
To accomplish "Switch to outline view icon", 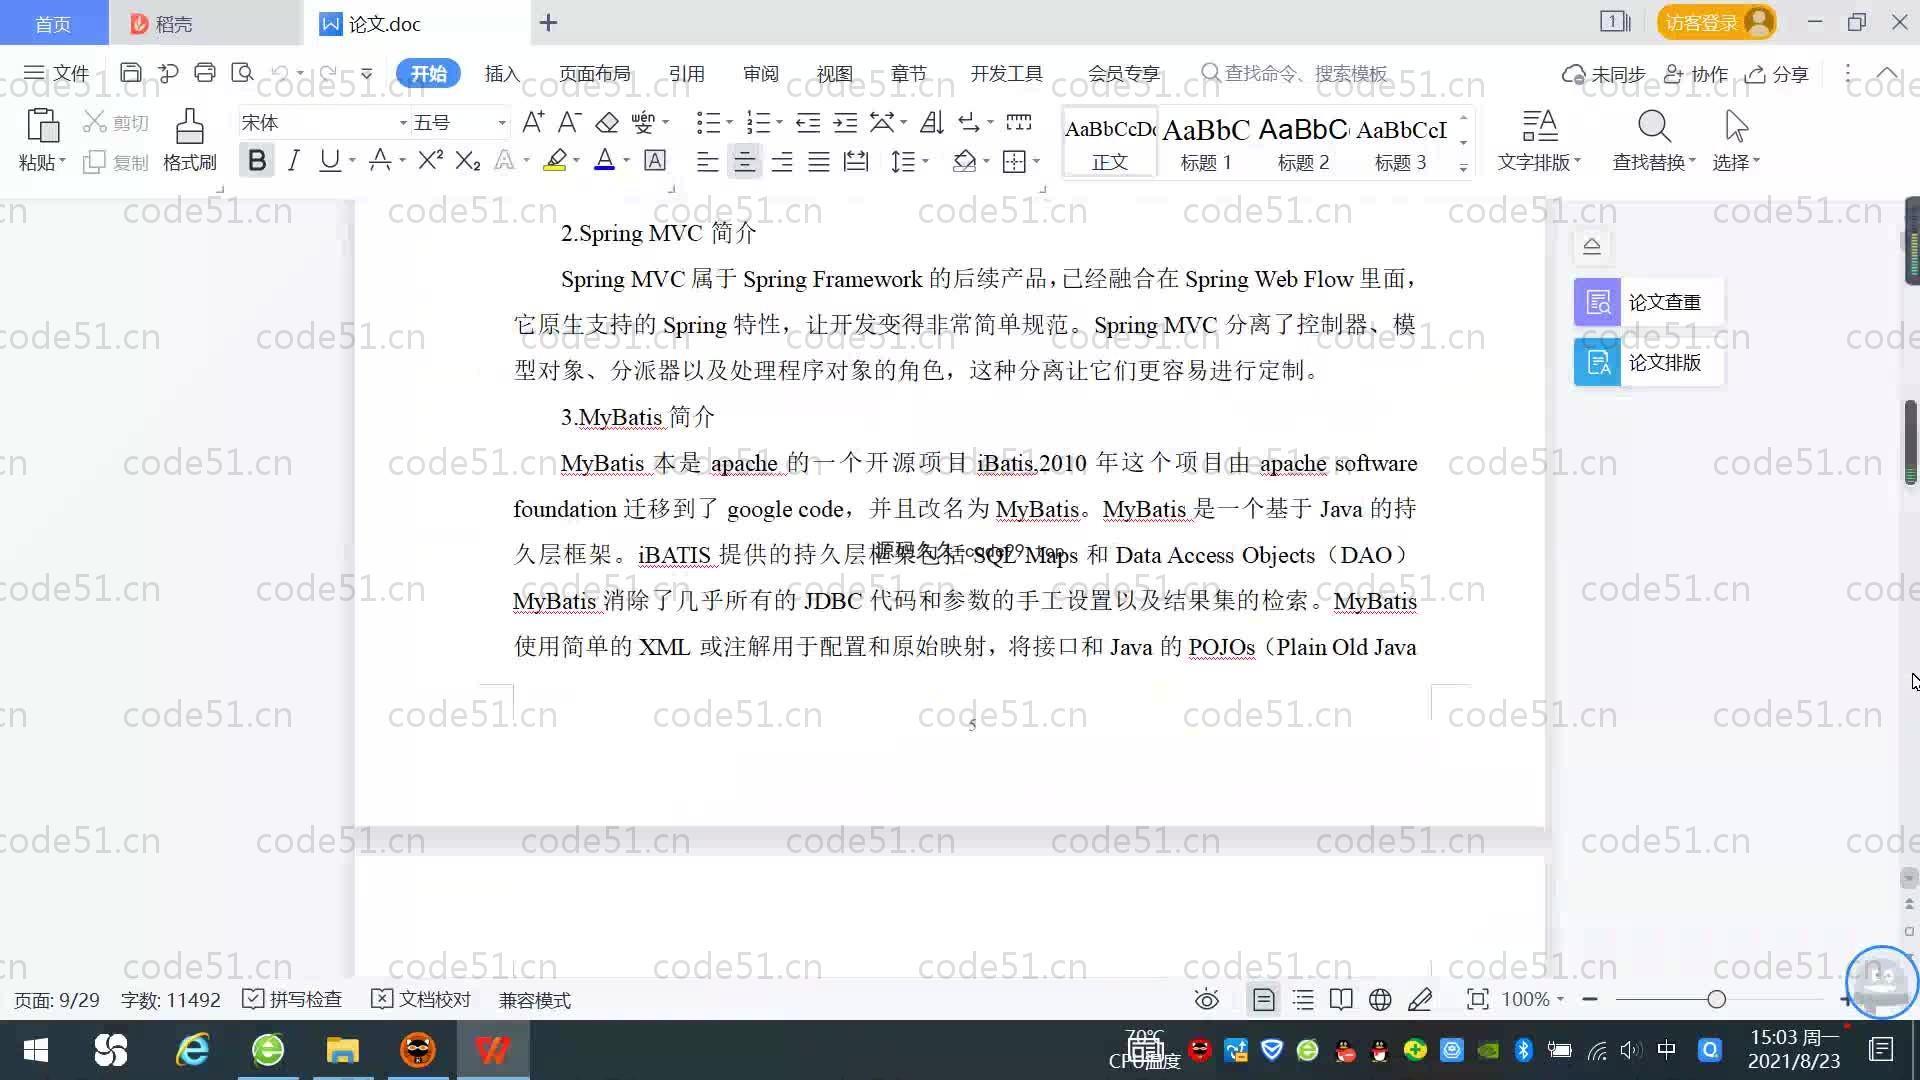I will [1303, 999].
